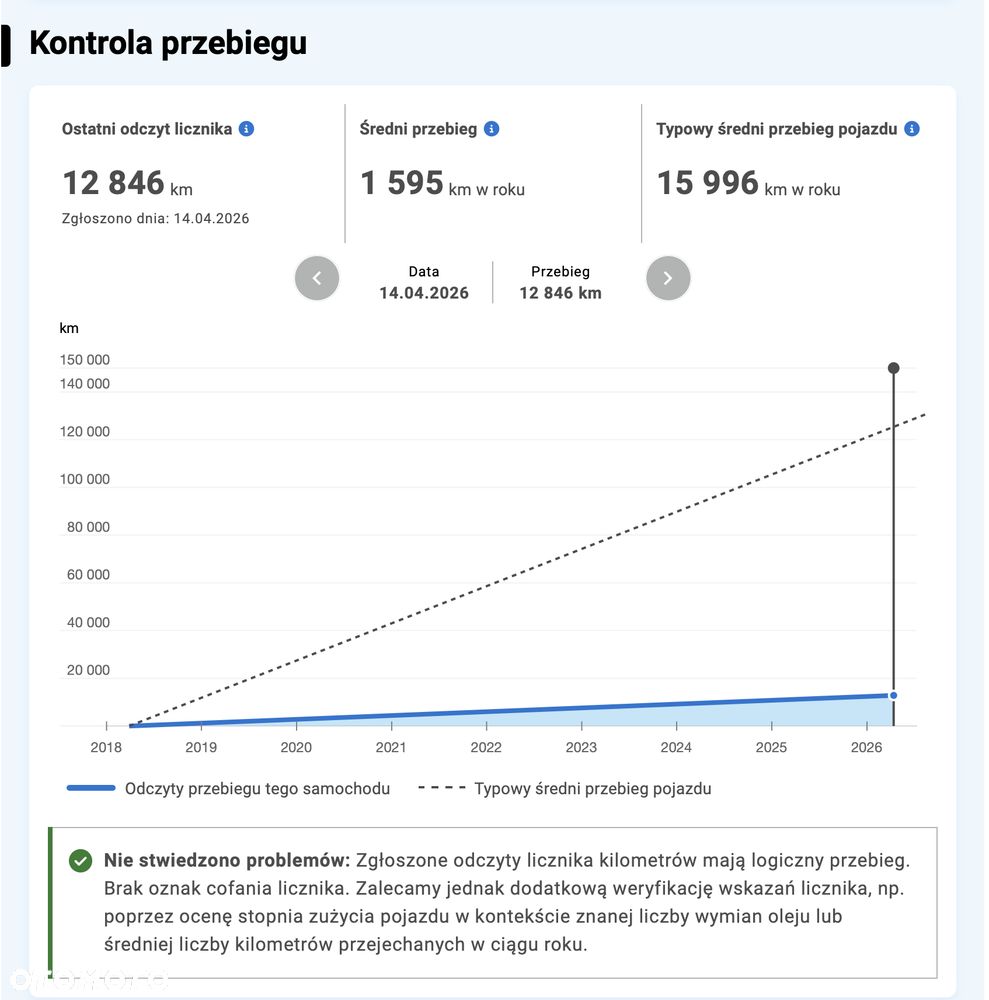Click the 120 000 y-axis label

(85, 431)
